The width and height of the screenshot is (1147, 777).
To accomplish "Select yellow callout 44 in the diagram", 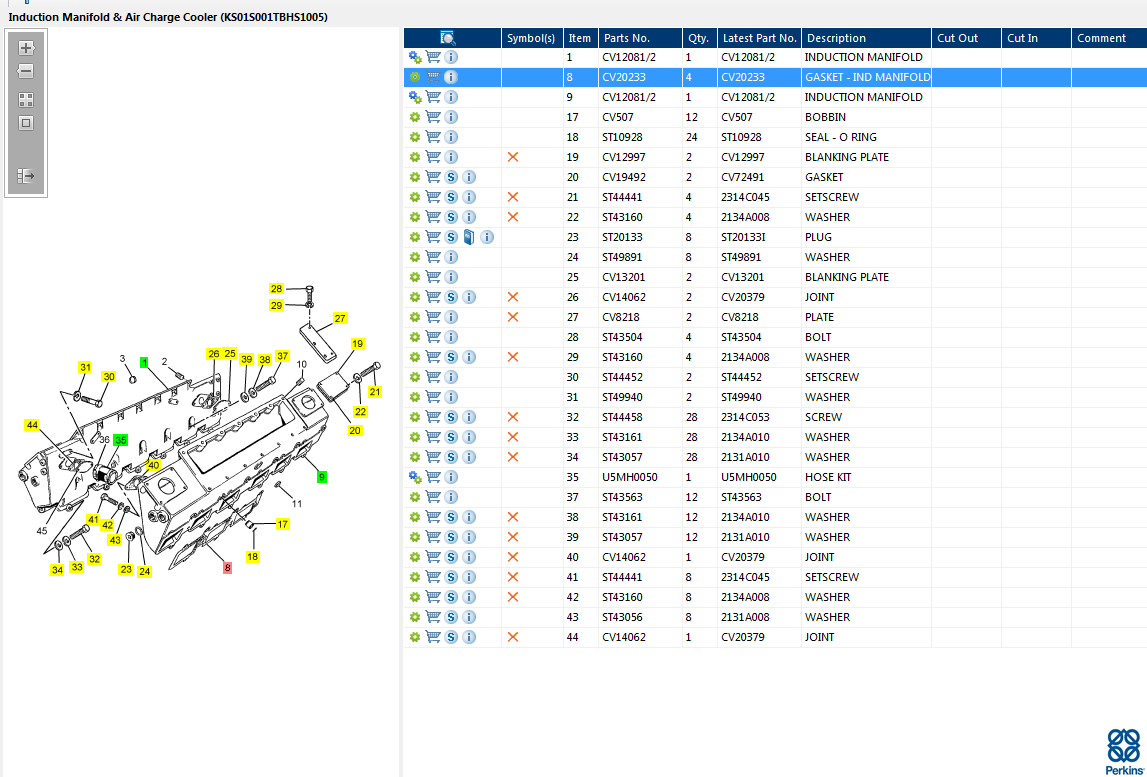I will click(x=31, y=425).
